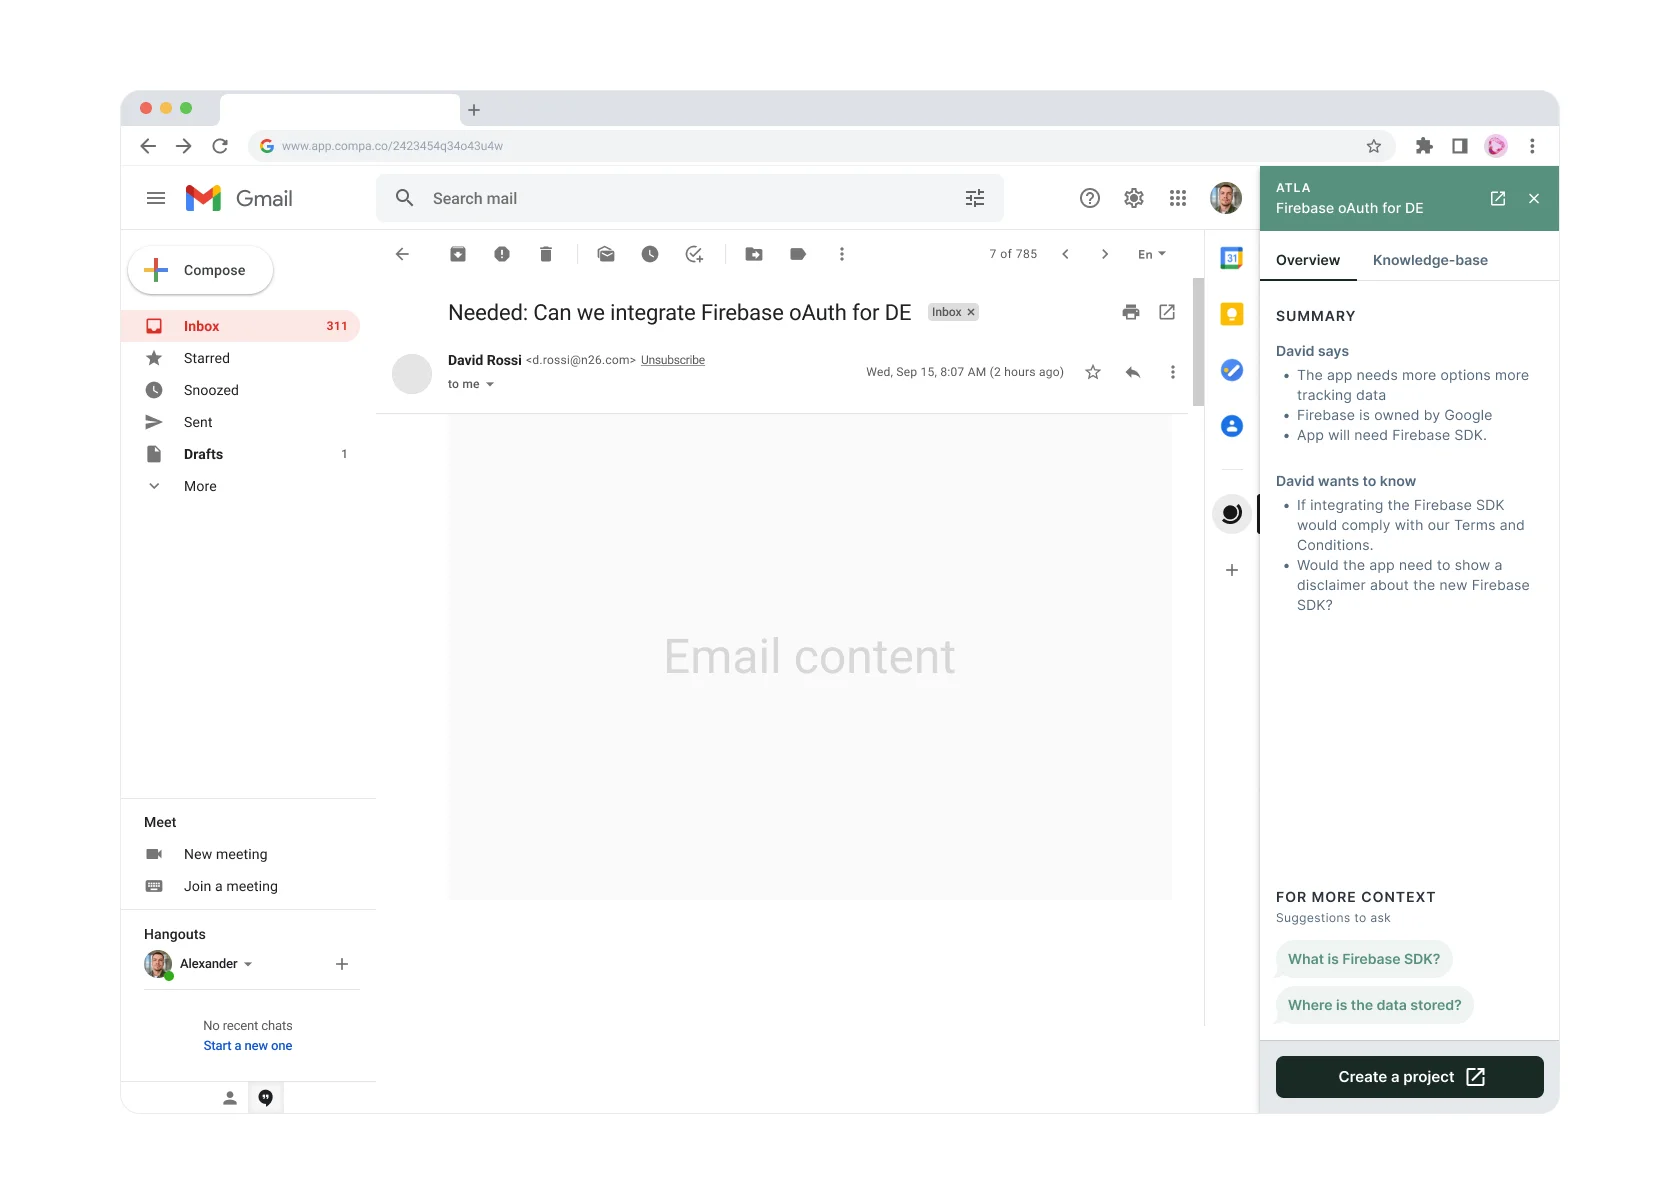1680x1204 pixels.
Task: Snooze this email with clock icon
Action: click(x=650, y=254)
